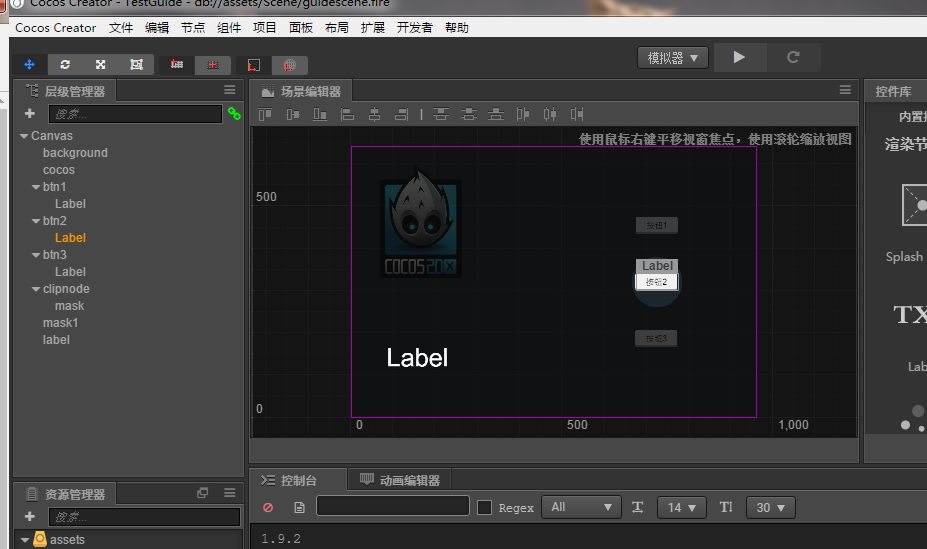The image size is (927, 549).
Task: Distribute nodes by left edges
Action: click(x=523, y=114)
